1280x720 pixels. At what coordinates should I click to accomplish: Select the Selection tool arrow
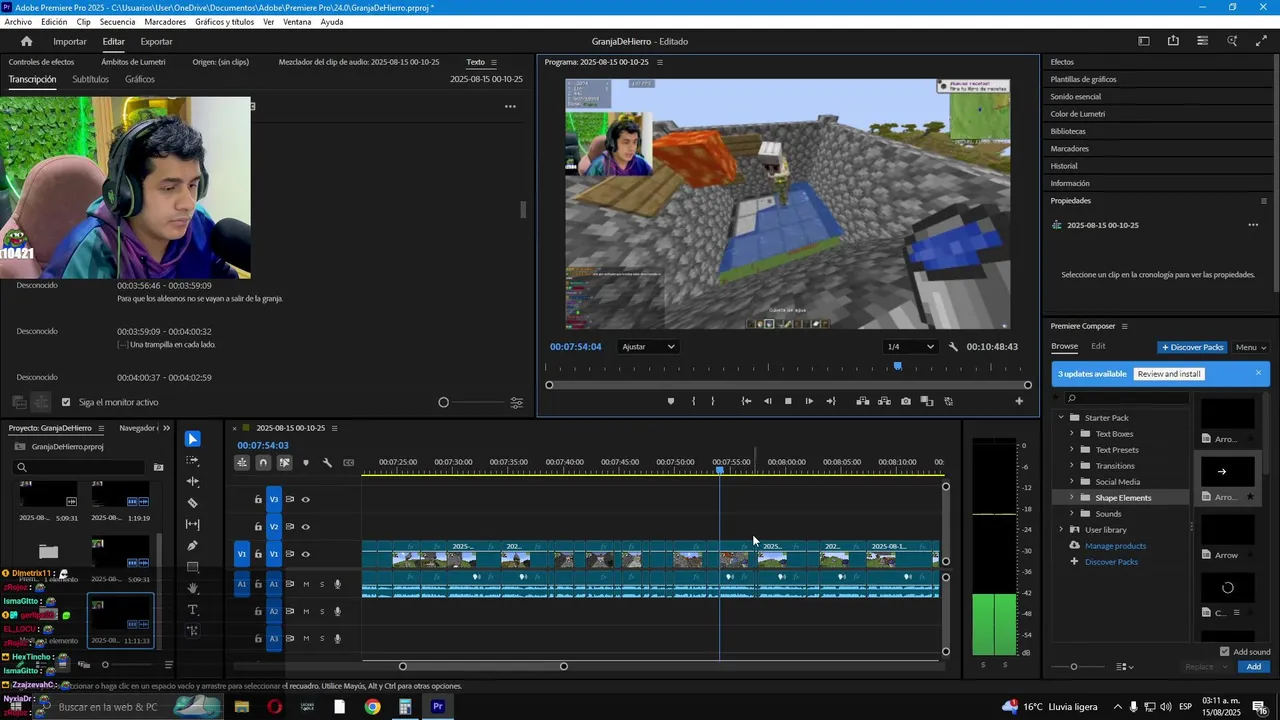pos(193,439)
